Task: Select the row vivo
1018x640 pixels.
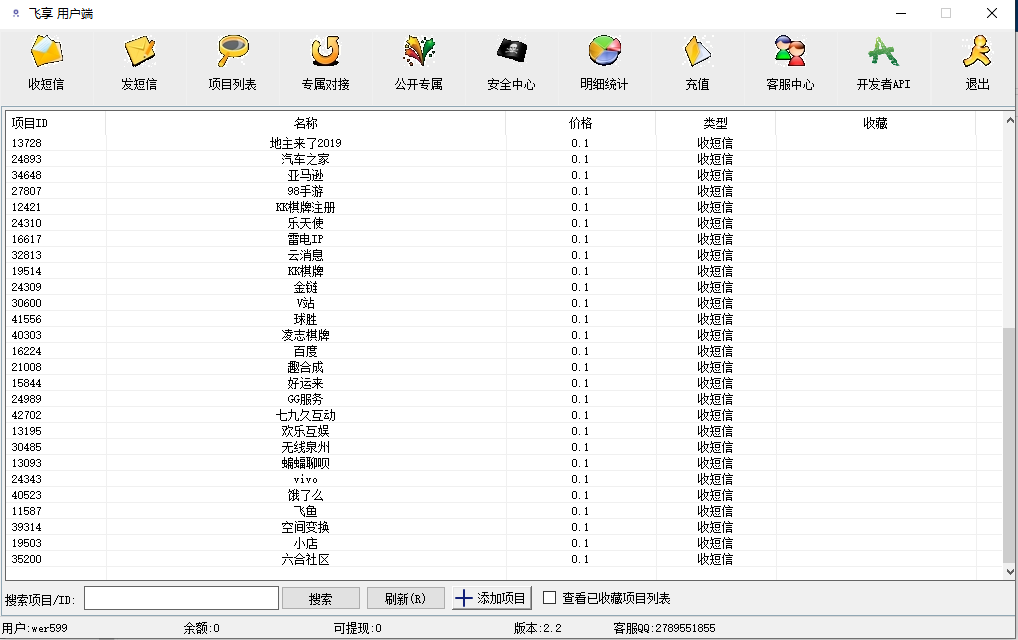Action: pyautogui.click(x=503, y=479)
